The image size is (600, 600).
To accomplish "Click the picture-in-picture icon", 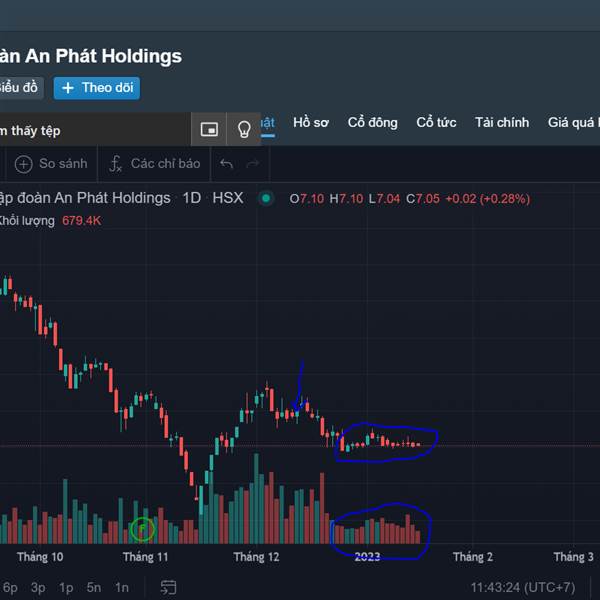I will pos(209,129).
